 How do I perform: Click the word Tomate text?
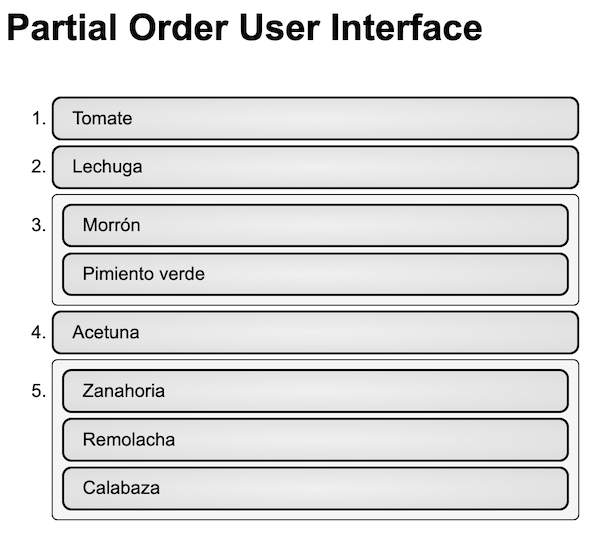pyautogui.click(x=102, y=118)
